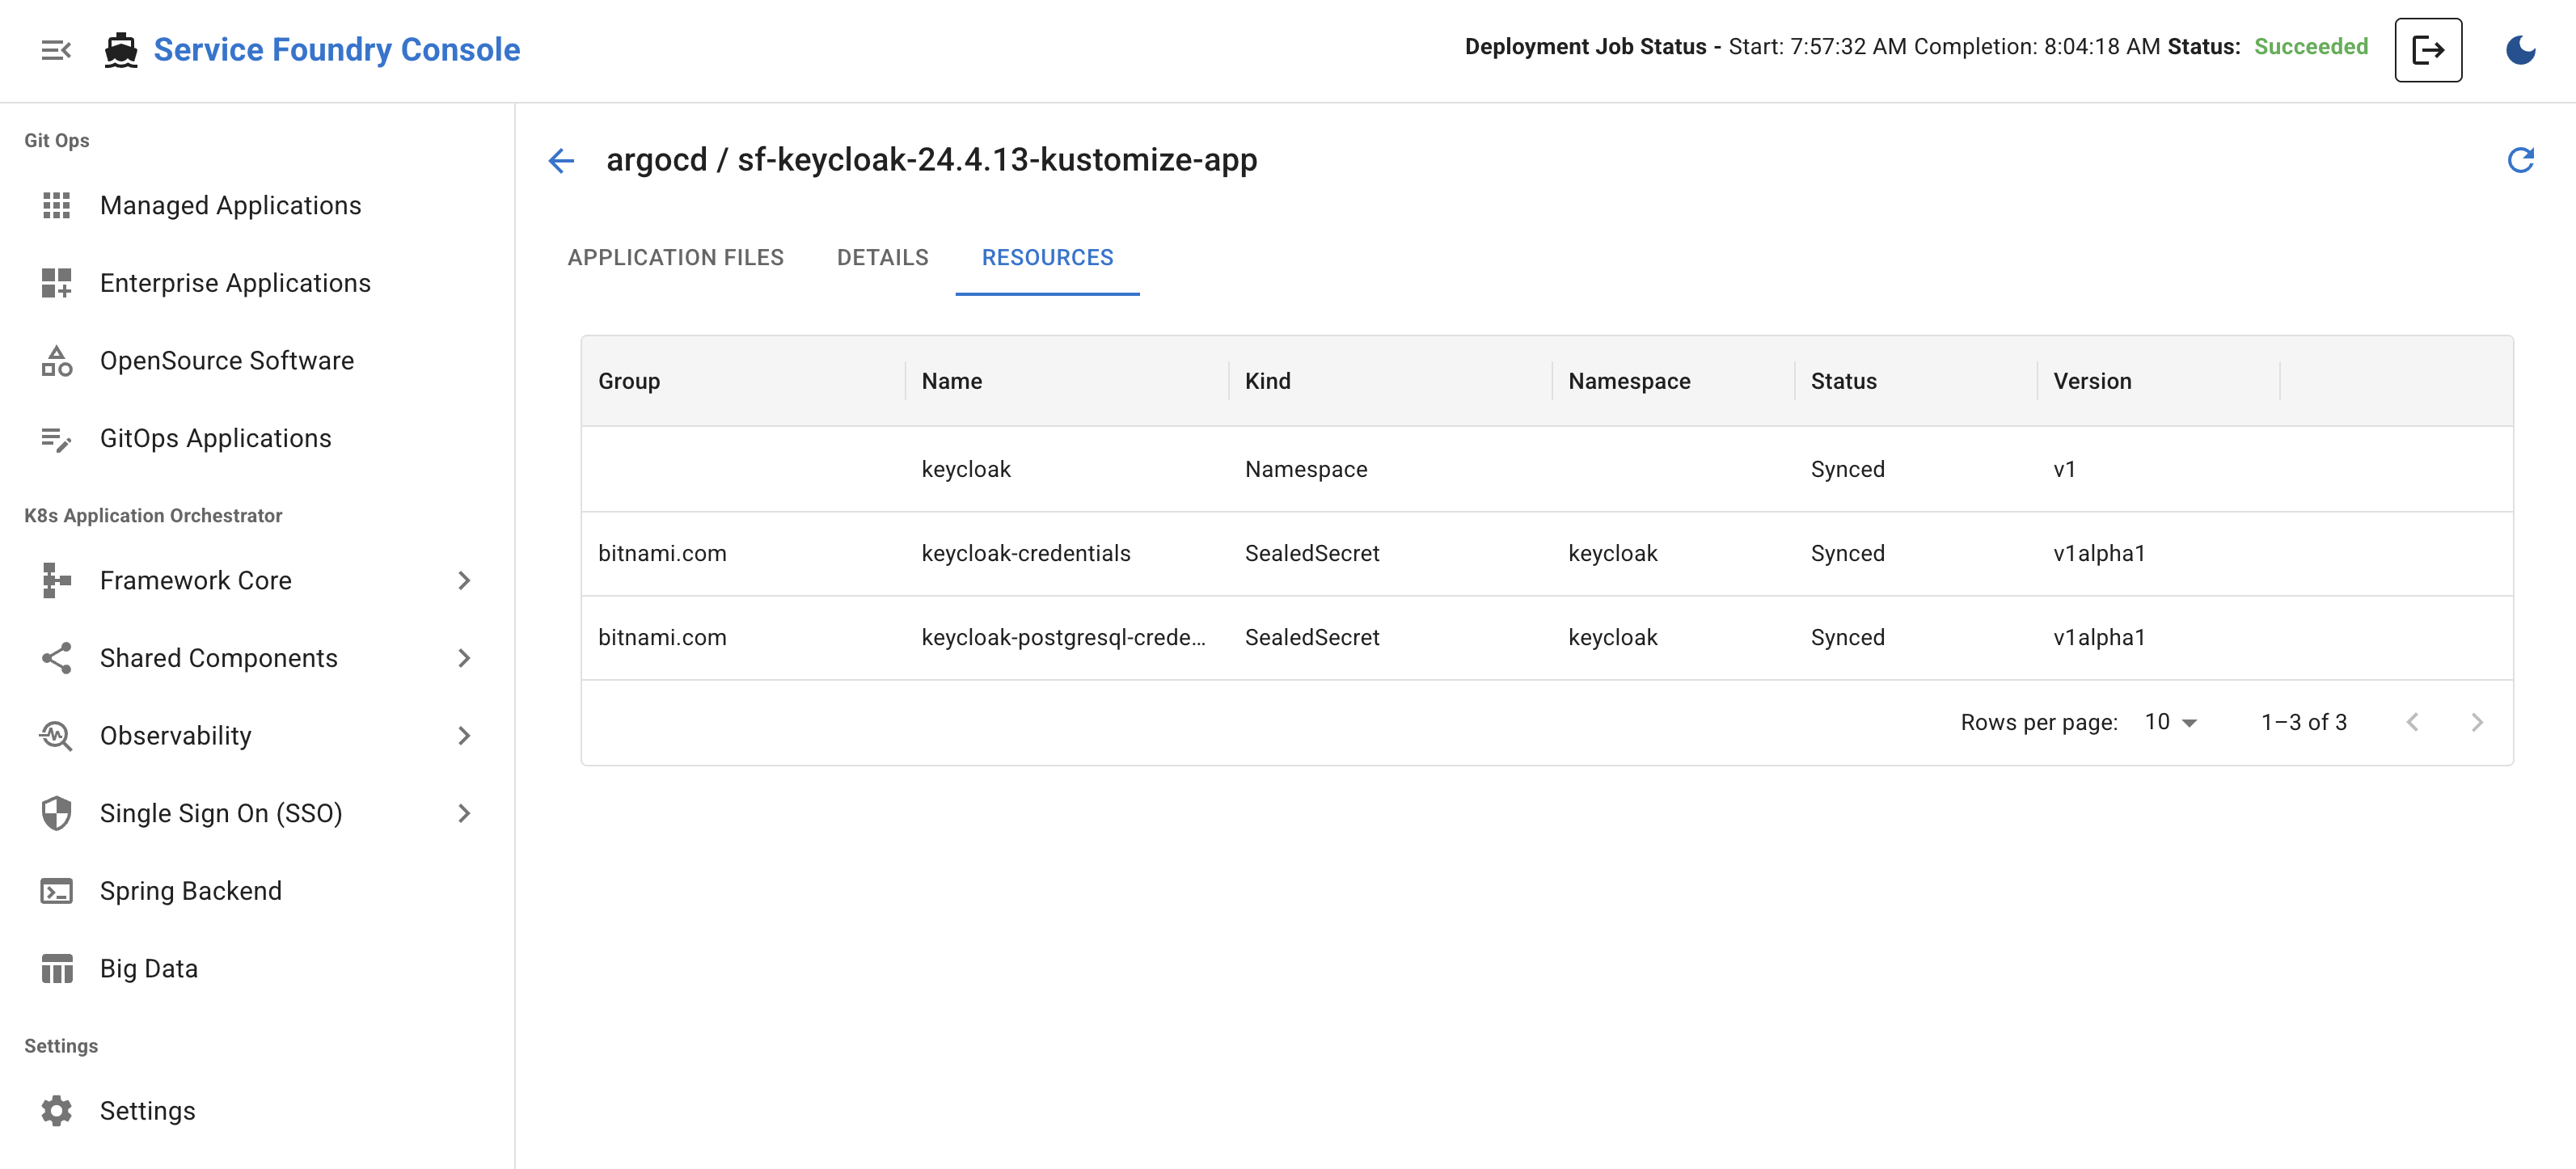This screenshot has width=2576, height=1169.
Task: Click Synced status in keycloak-postgresql row
Action: (x=1847, y=637)
